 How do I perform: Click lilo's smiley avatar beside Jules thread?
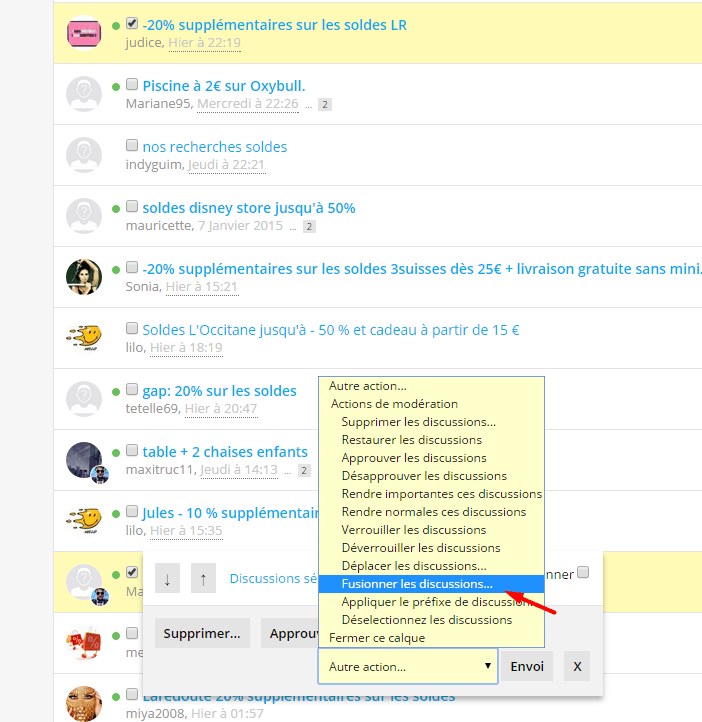[x=84, y=521]
